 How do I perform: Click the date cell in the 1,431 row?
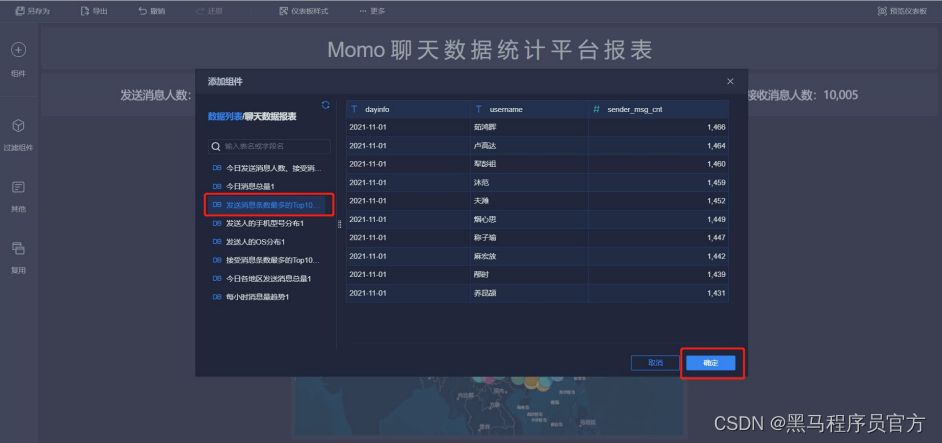tap(408, 293)
